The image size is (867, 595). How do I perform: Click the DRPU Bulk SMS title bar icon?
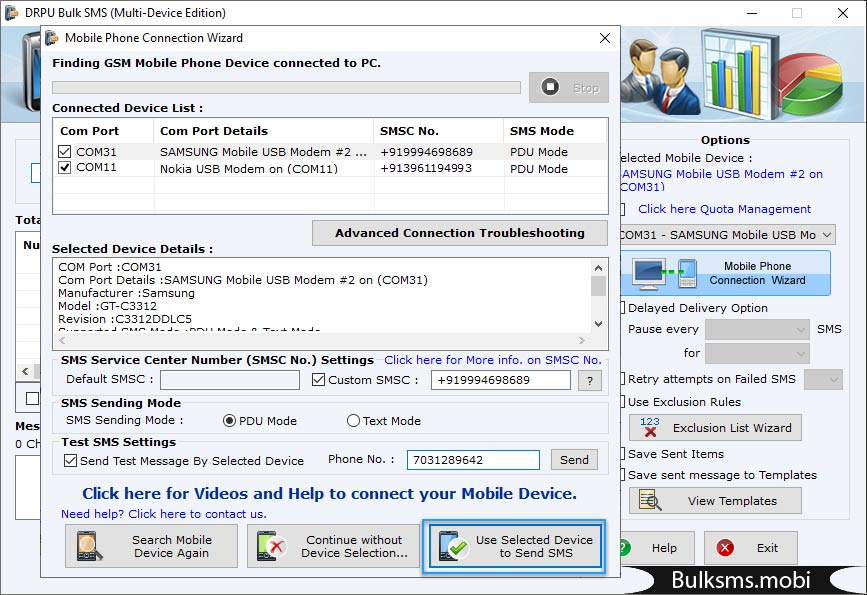coord(11,12)
